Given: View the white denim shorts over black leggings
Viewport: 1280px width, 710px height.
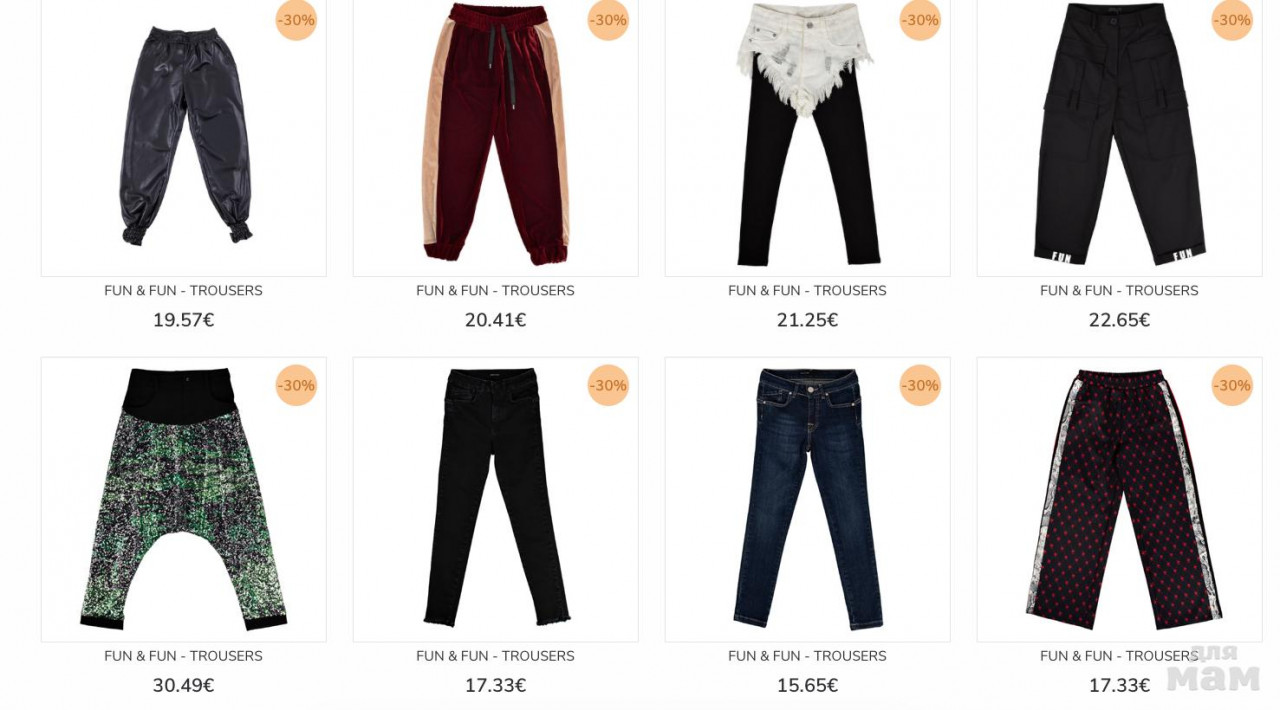Looking at the screenshot, I should coord(807,137).
